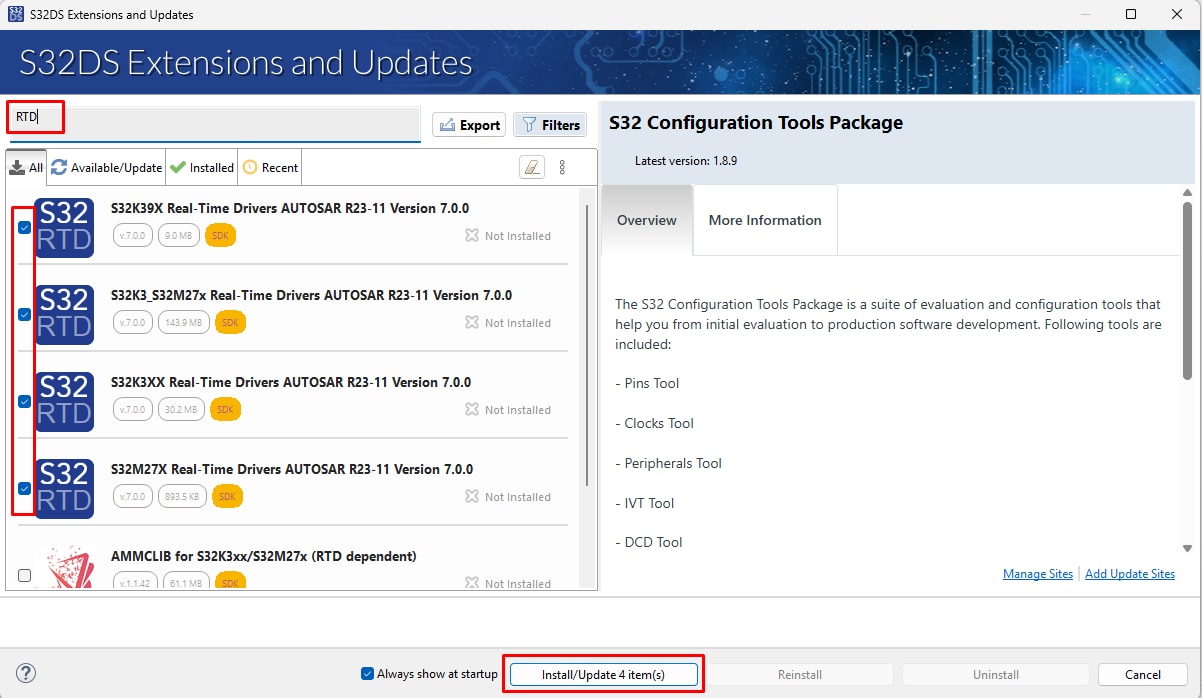Disable Always show at startup
1202x698 pixels.
coord(368,673)
